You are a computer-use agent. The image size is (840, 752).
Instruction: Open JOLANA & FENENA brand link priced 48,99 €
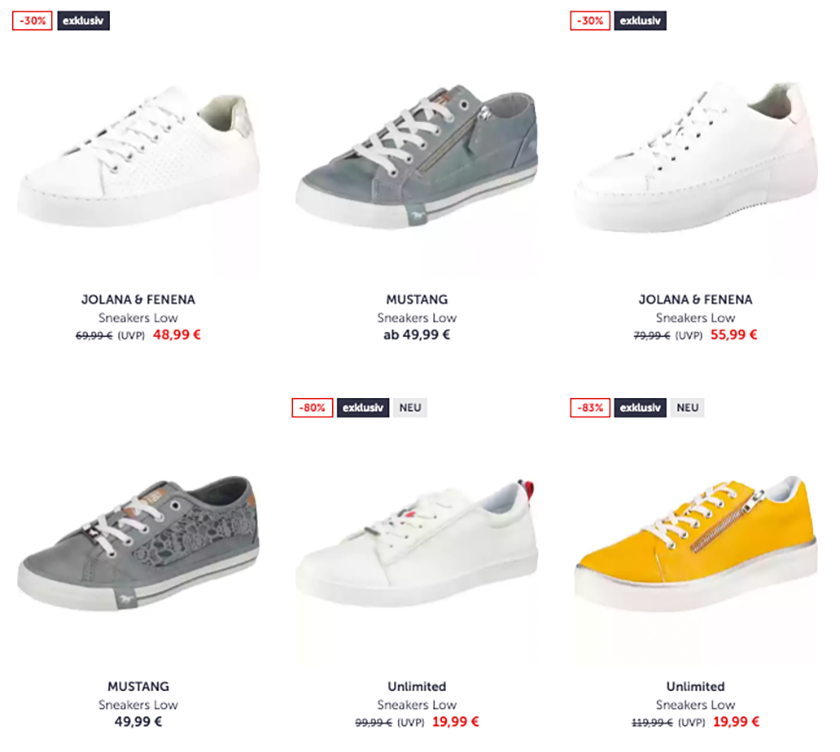click(138, 299)
